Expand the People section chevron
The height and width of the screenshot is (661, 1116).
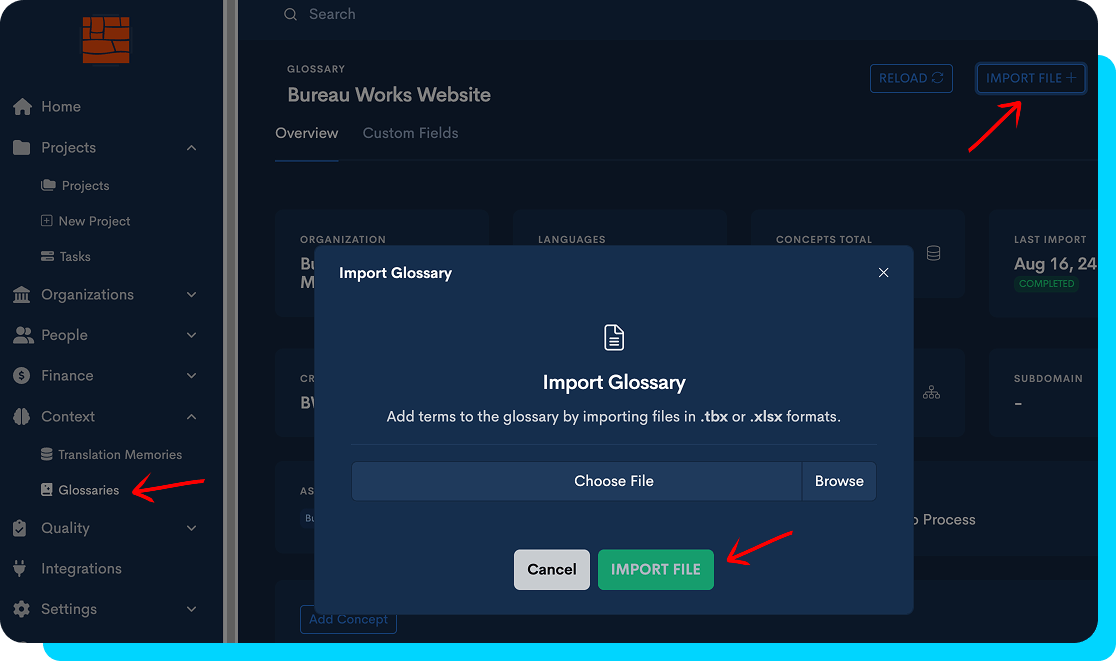tap(191, 335)
